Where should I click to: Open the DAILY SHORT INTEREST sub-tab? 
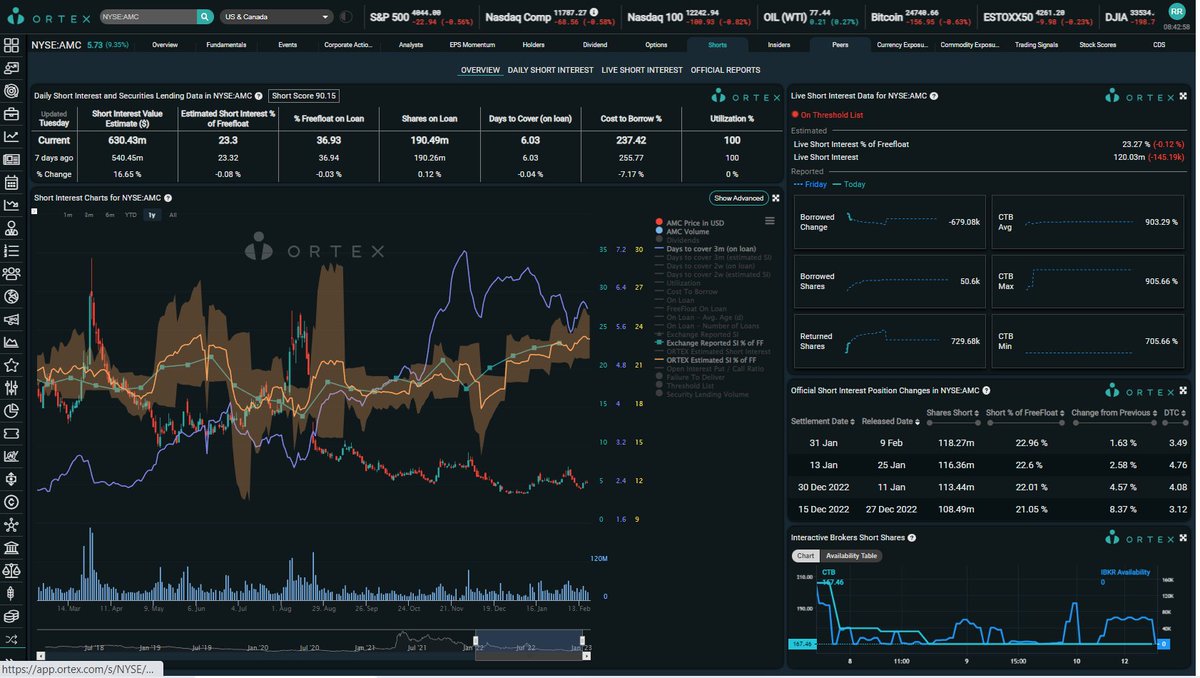(550, 70)
